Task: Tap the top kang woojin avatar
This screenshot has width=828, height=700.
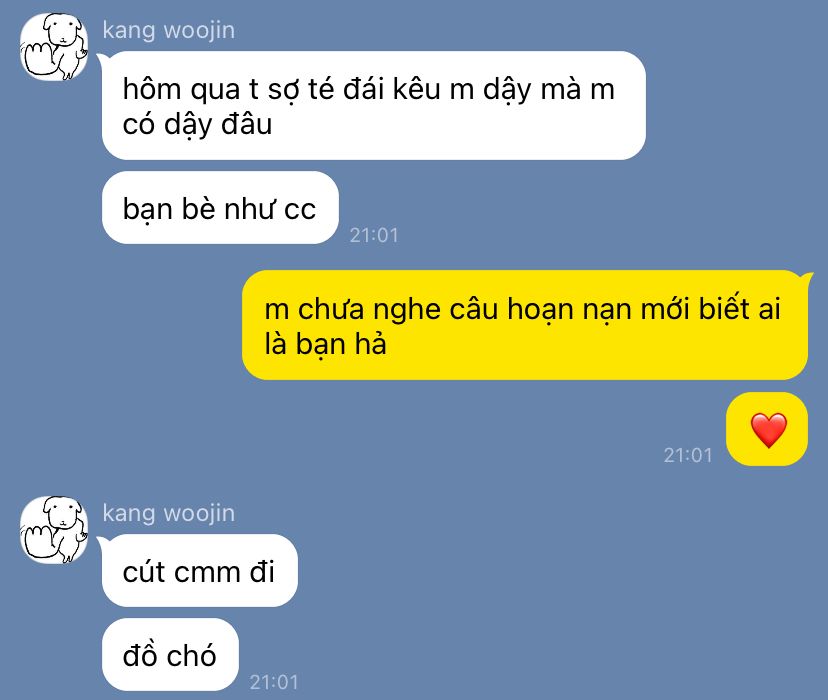Action: pos(54,47)
